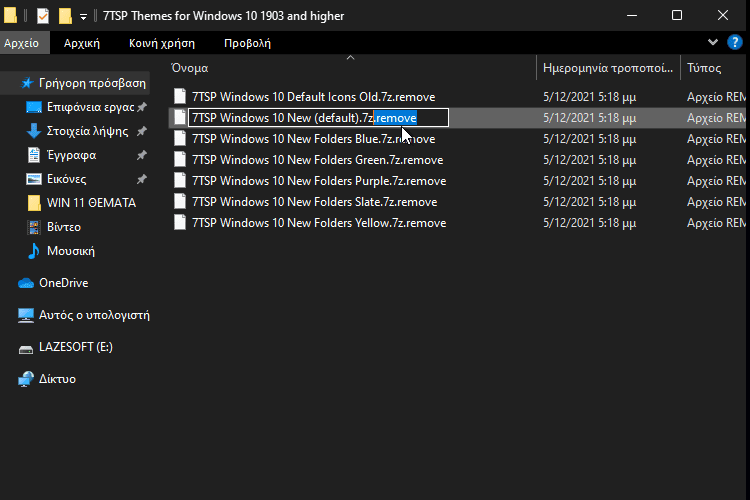Open Επιφάνεια εργασίας in navigation pane

(x=90, y=107)
